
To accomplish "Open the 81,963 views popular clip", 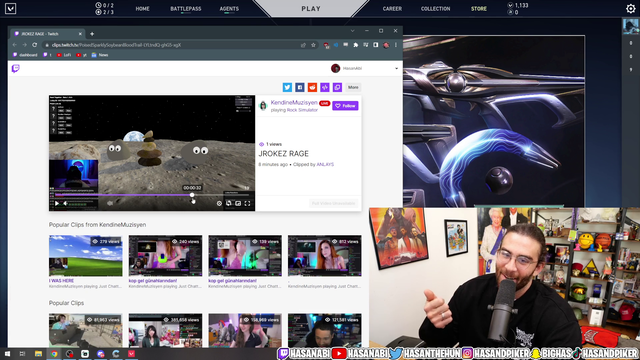I will point(86,331).
